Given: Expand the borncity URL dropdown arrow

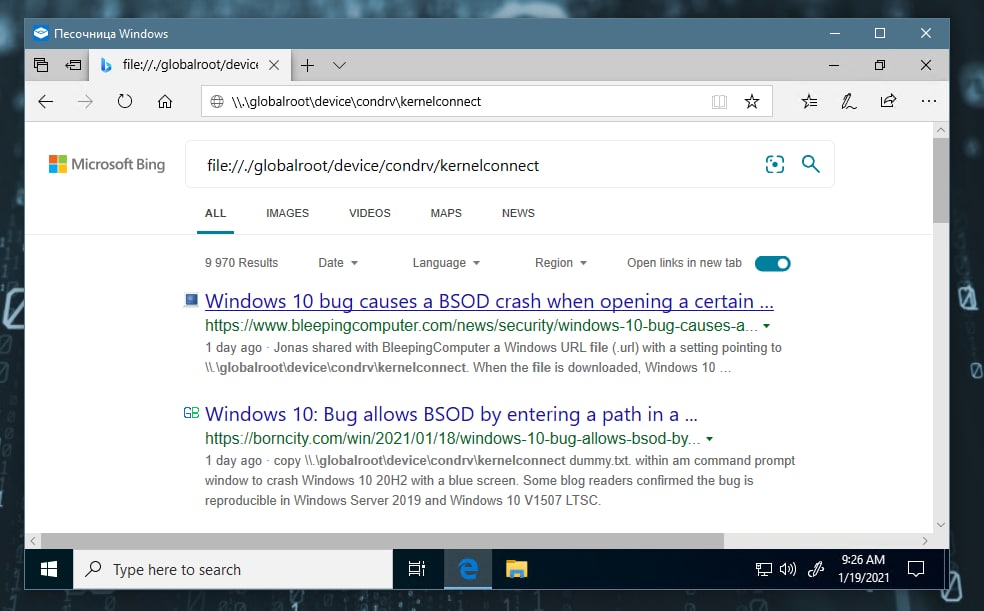Looking at the screenshot, I should [709, 439].
